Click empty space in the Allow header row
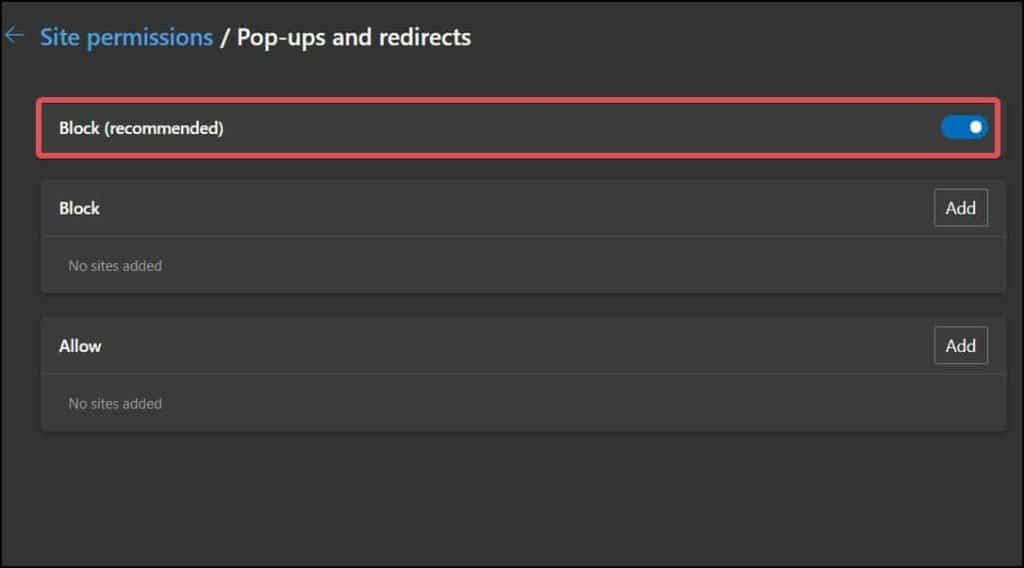The width and height of the screenshot is (1024, 568). pos(500,346)
